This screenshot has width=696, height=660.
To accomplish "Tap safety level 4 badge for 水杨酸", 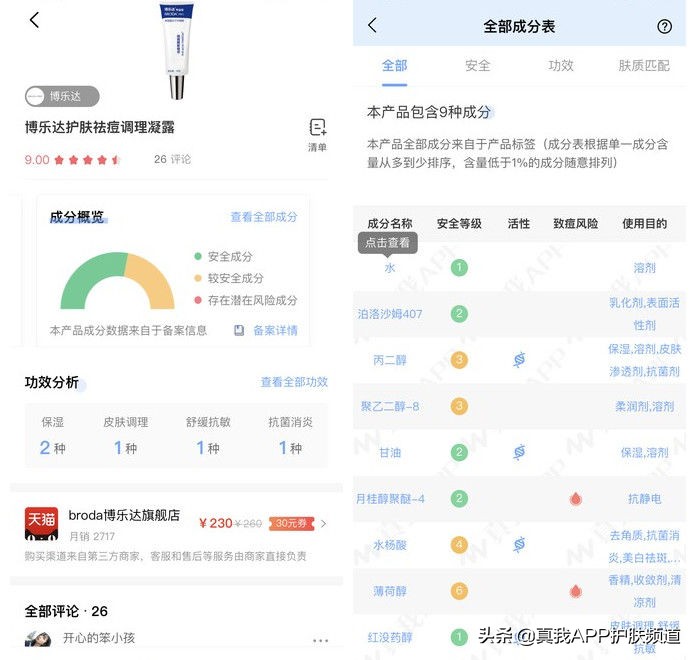I will [x=459, y=545].
